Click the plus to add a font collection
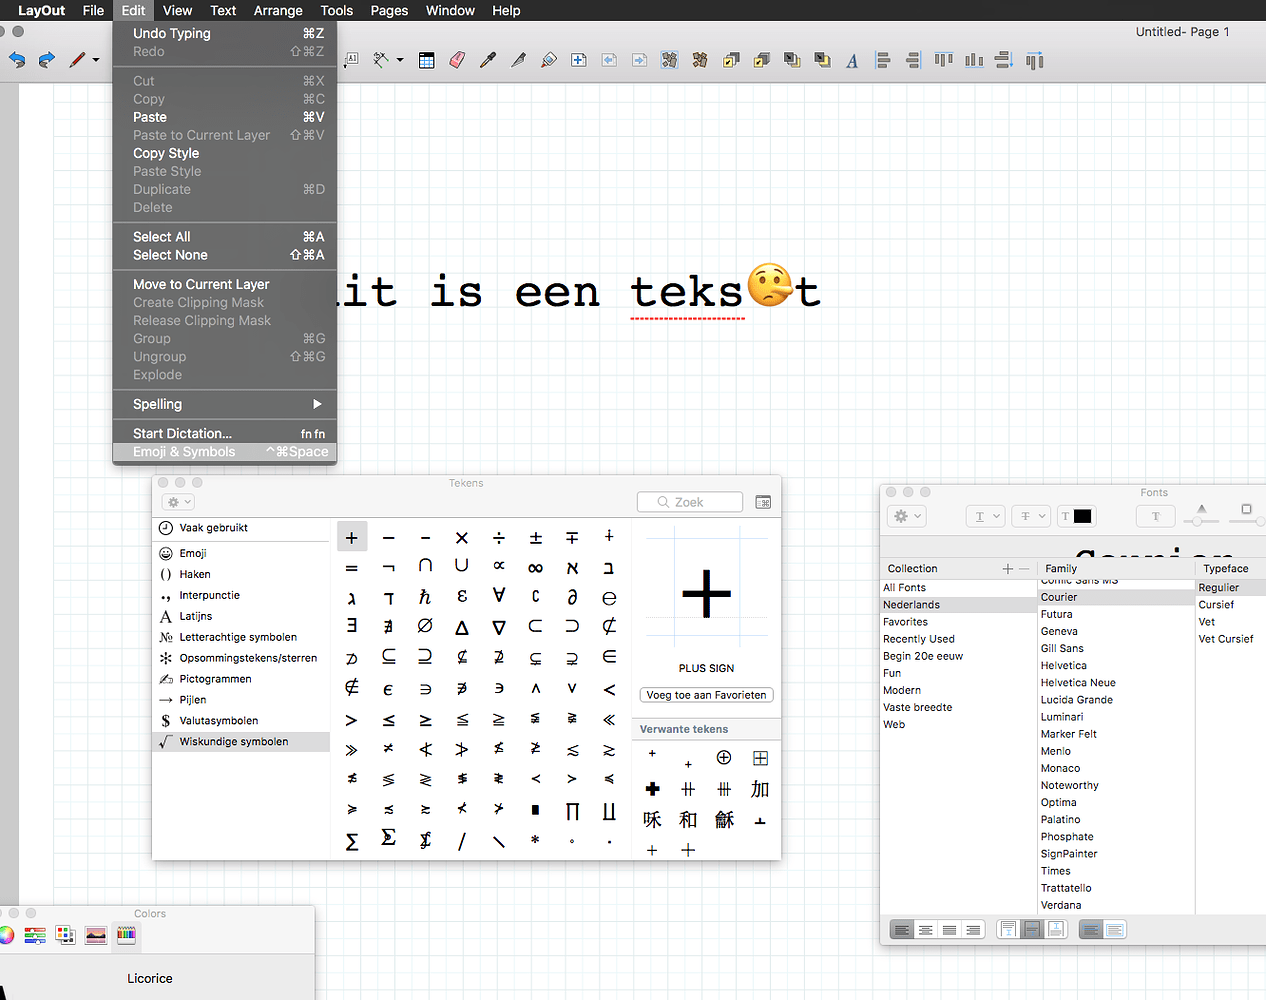The width and height of the screenshot is (1266, 1000). pos(1007,567)
